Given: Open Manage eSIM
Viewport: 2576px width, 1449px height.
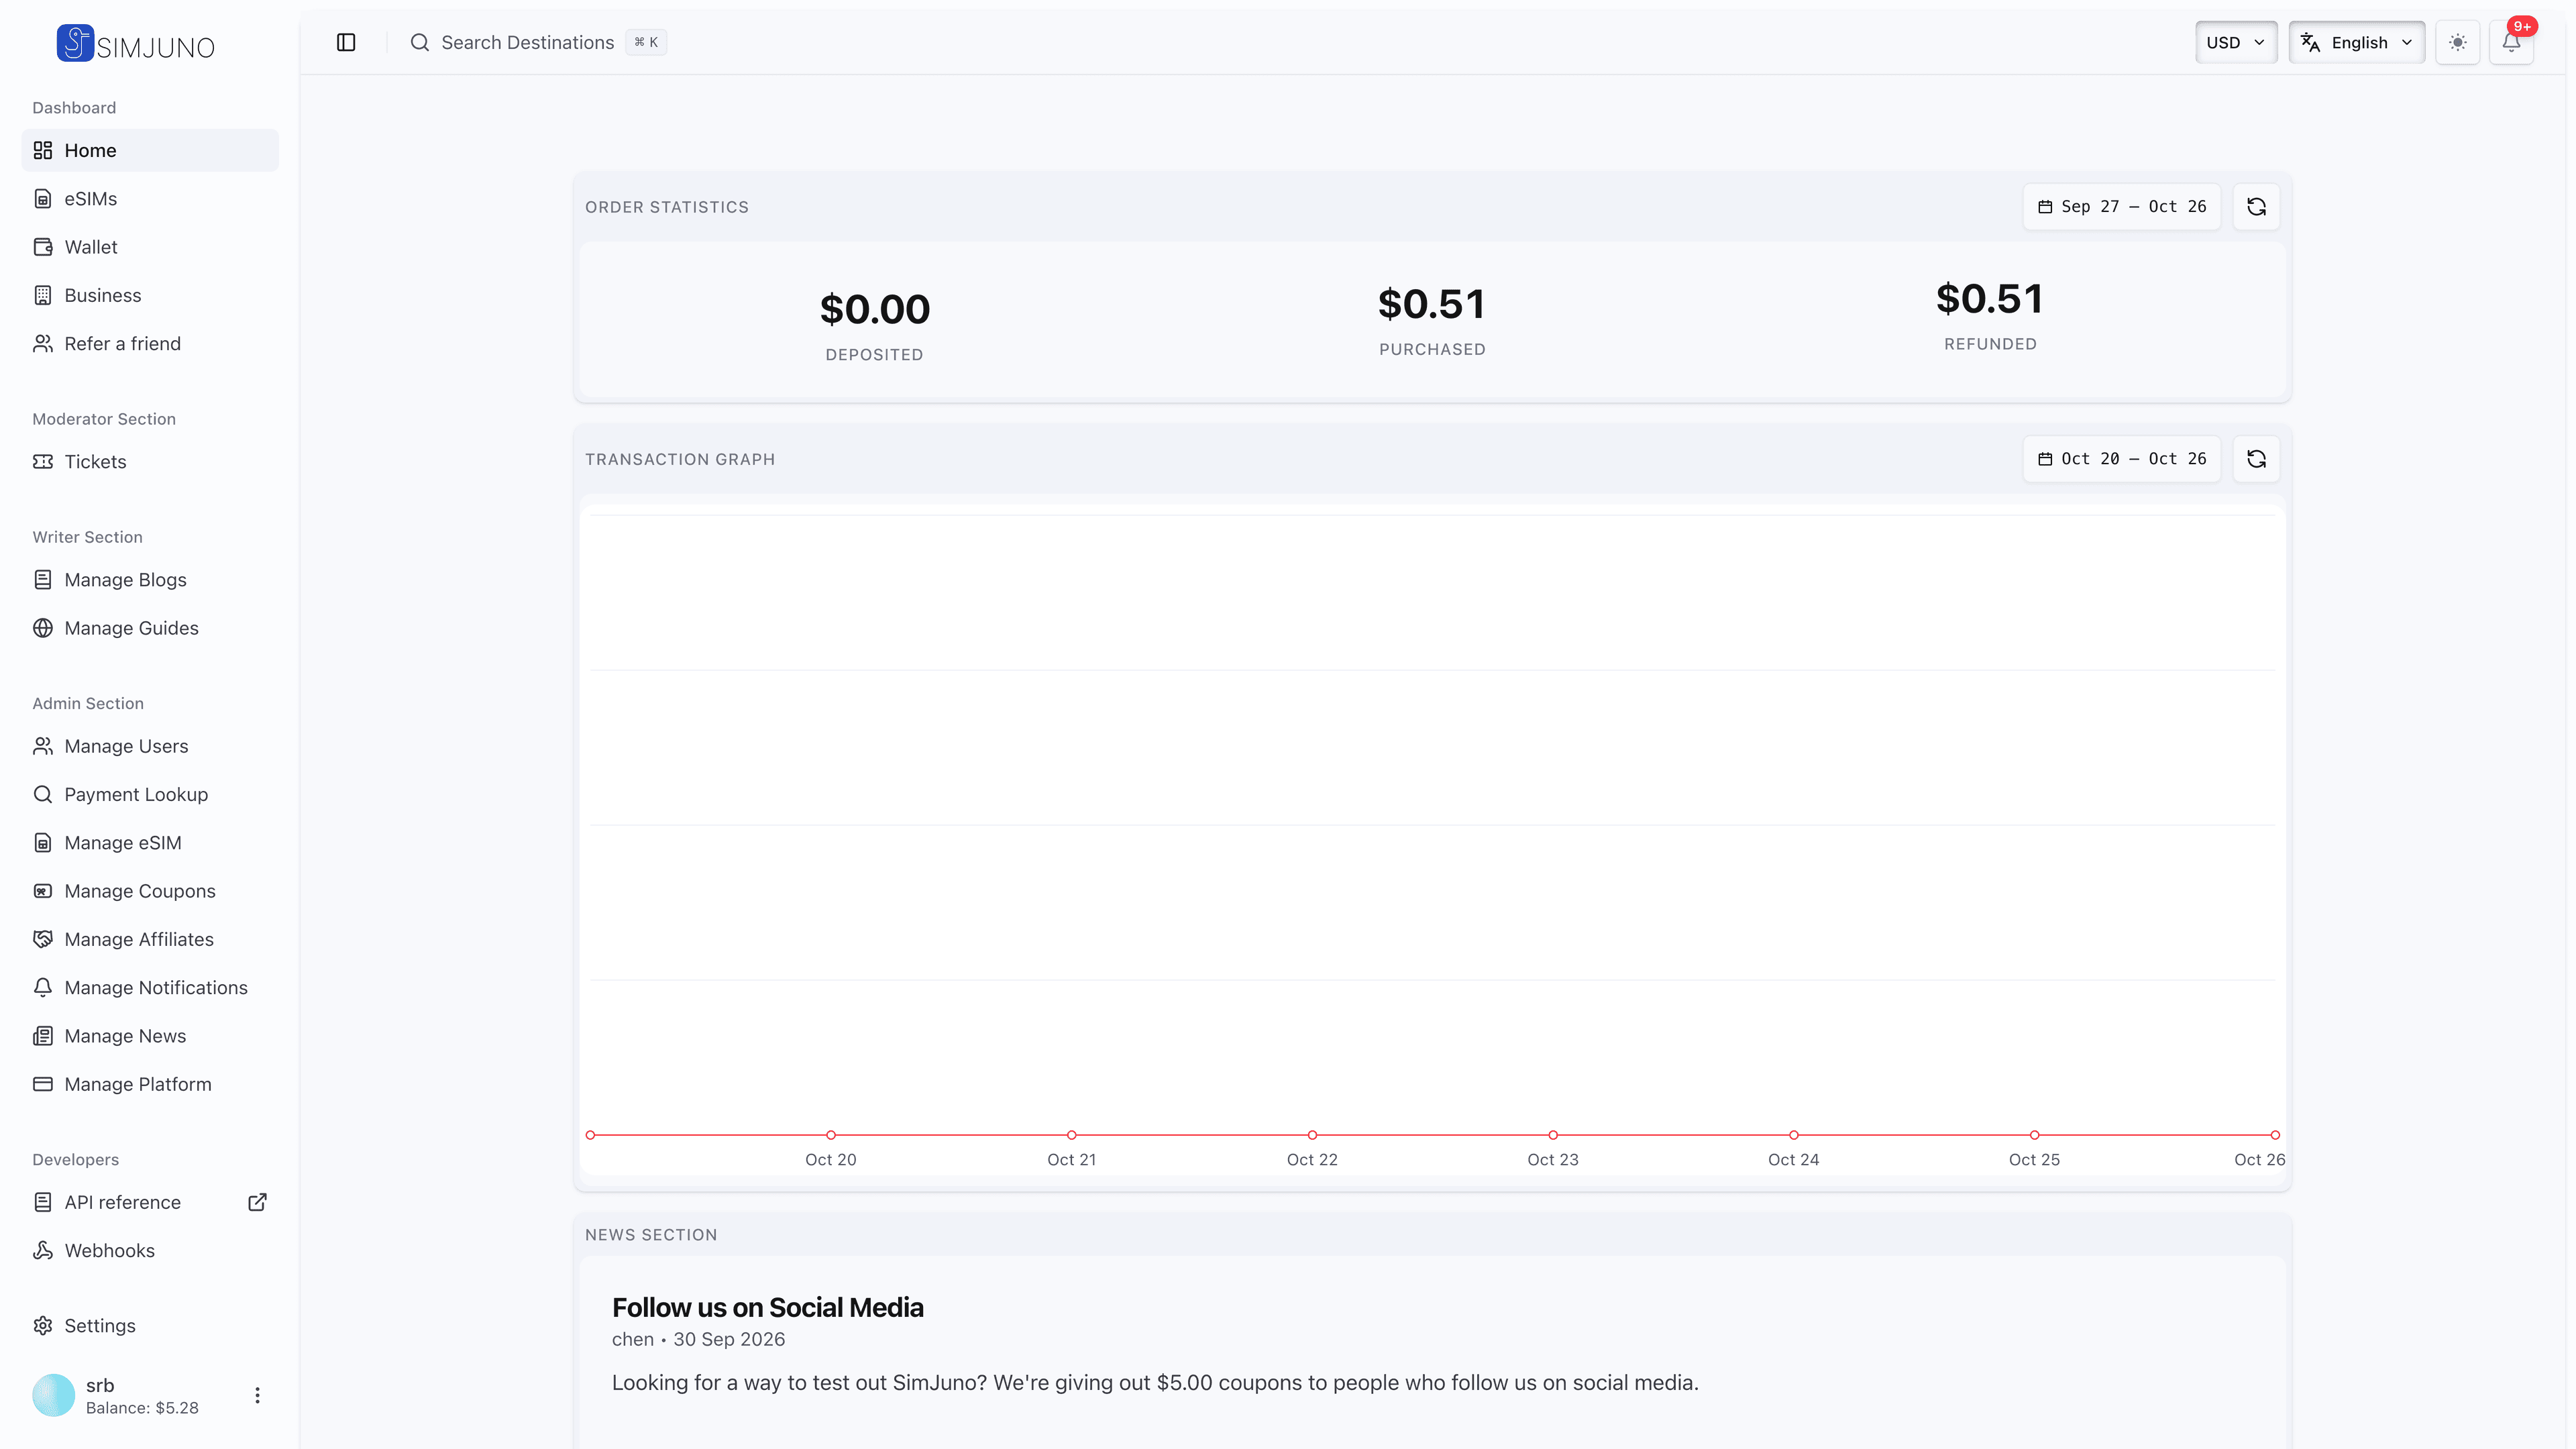Looking at the screenshot, I should 150,843.
